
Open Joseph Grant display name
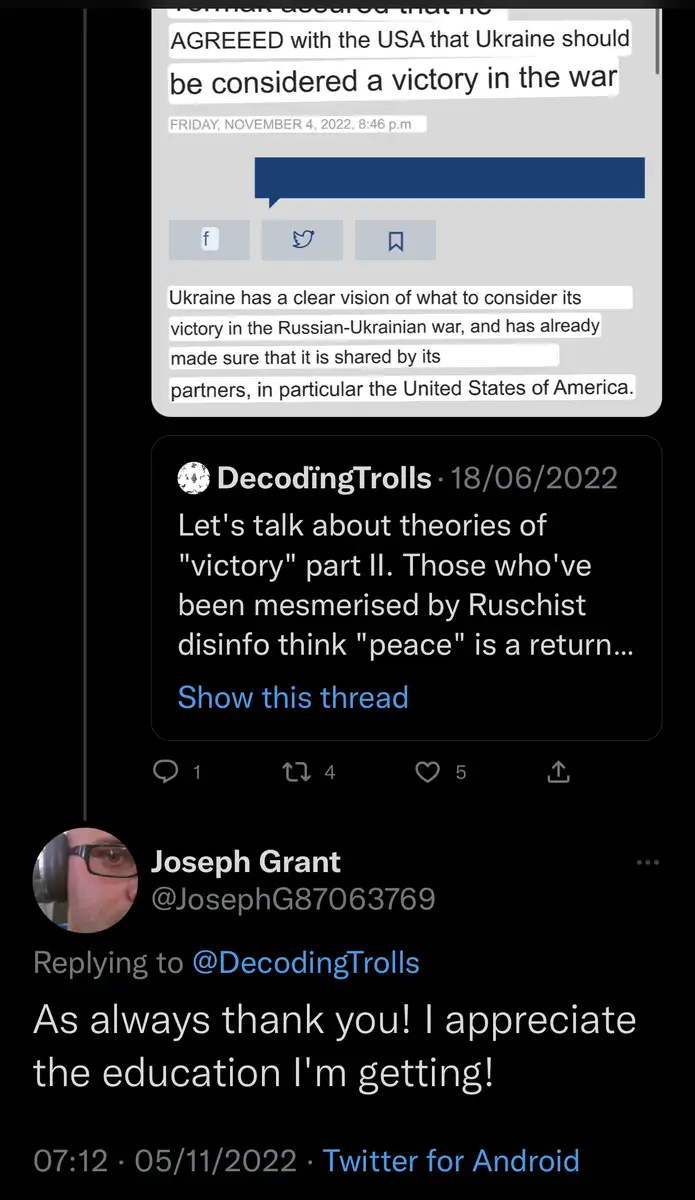point(245,862)
